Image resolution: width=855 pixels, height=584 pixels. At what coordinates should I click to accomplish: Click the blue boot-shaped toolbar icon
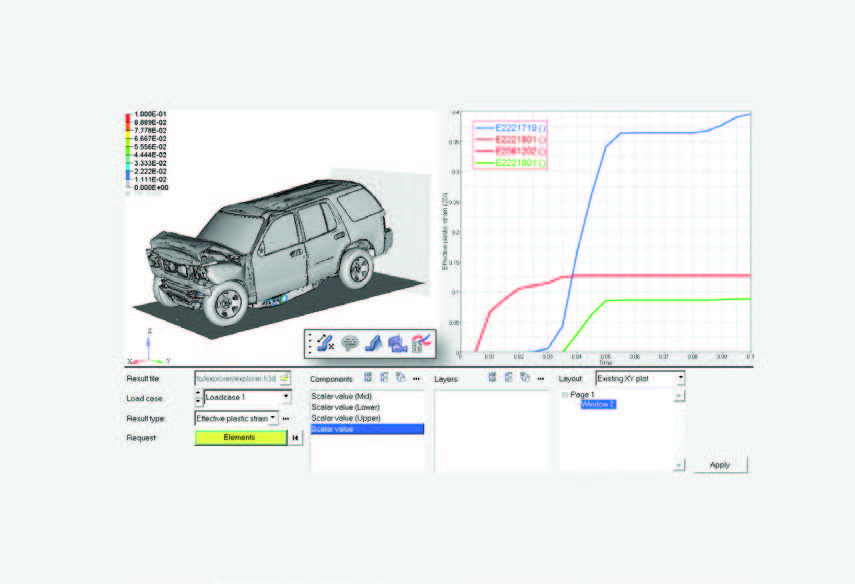point(373,342)
